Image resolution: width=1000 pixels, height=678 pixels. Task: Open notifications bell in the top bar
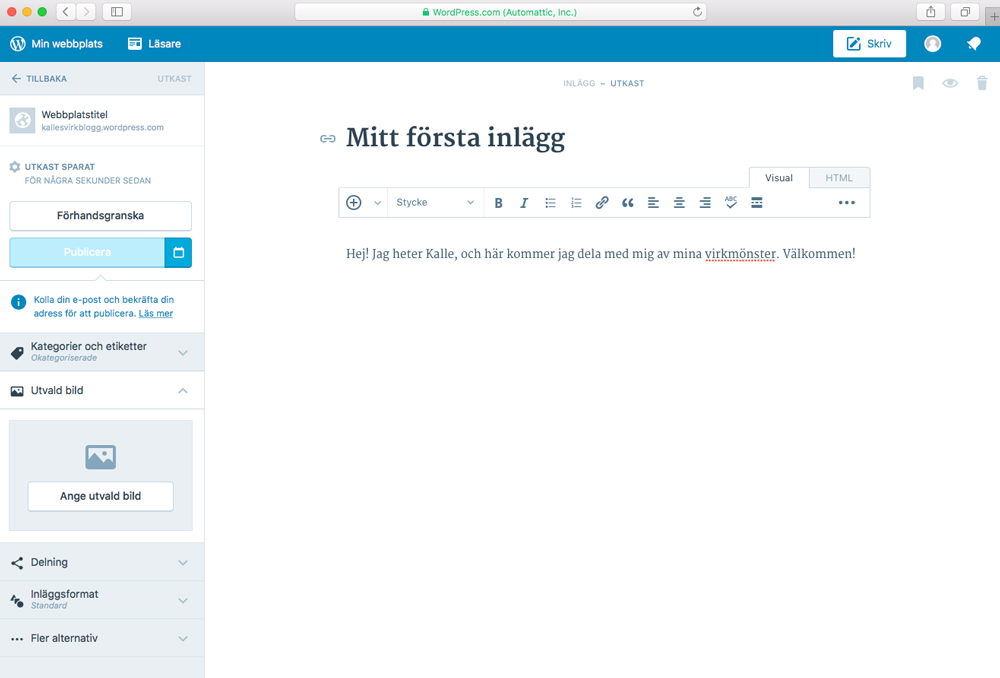point(973,44)
